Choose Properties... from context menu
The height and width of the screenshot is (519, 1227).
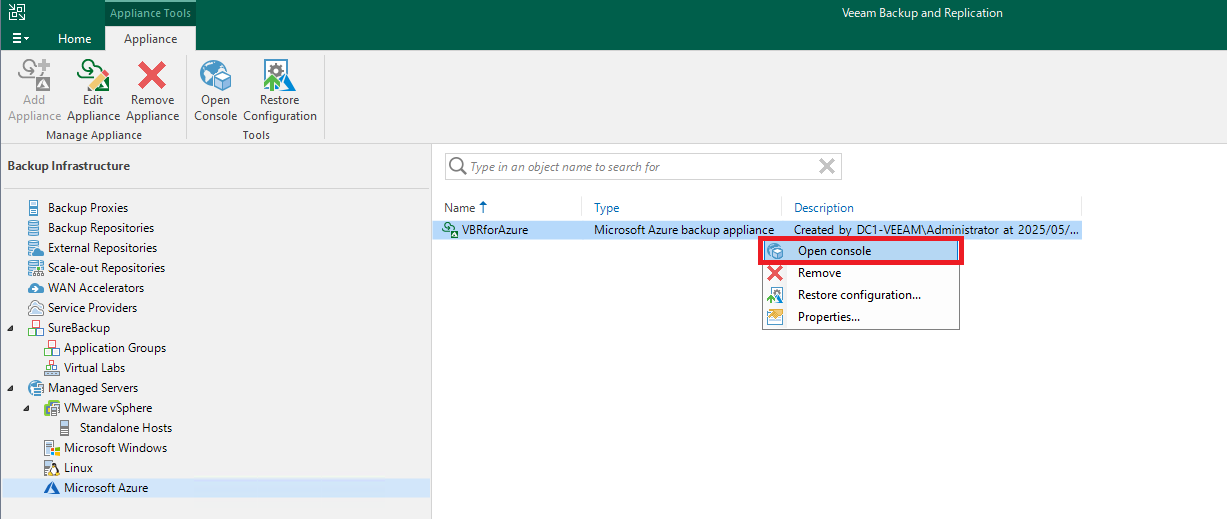[x=861, y=317]
